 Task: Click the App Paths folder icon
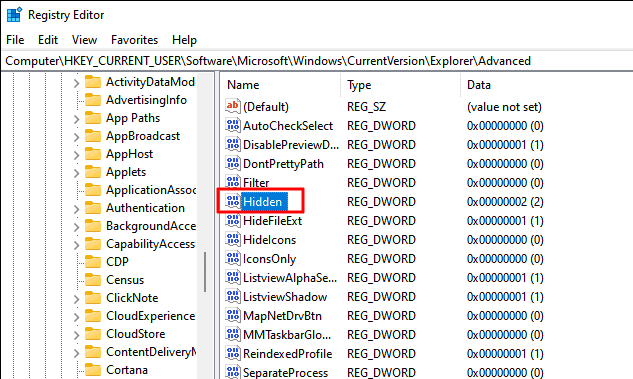[x=93, y=118]
